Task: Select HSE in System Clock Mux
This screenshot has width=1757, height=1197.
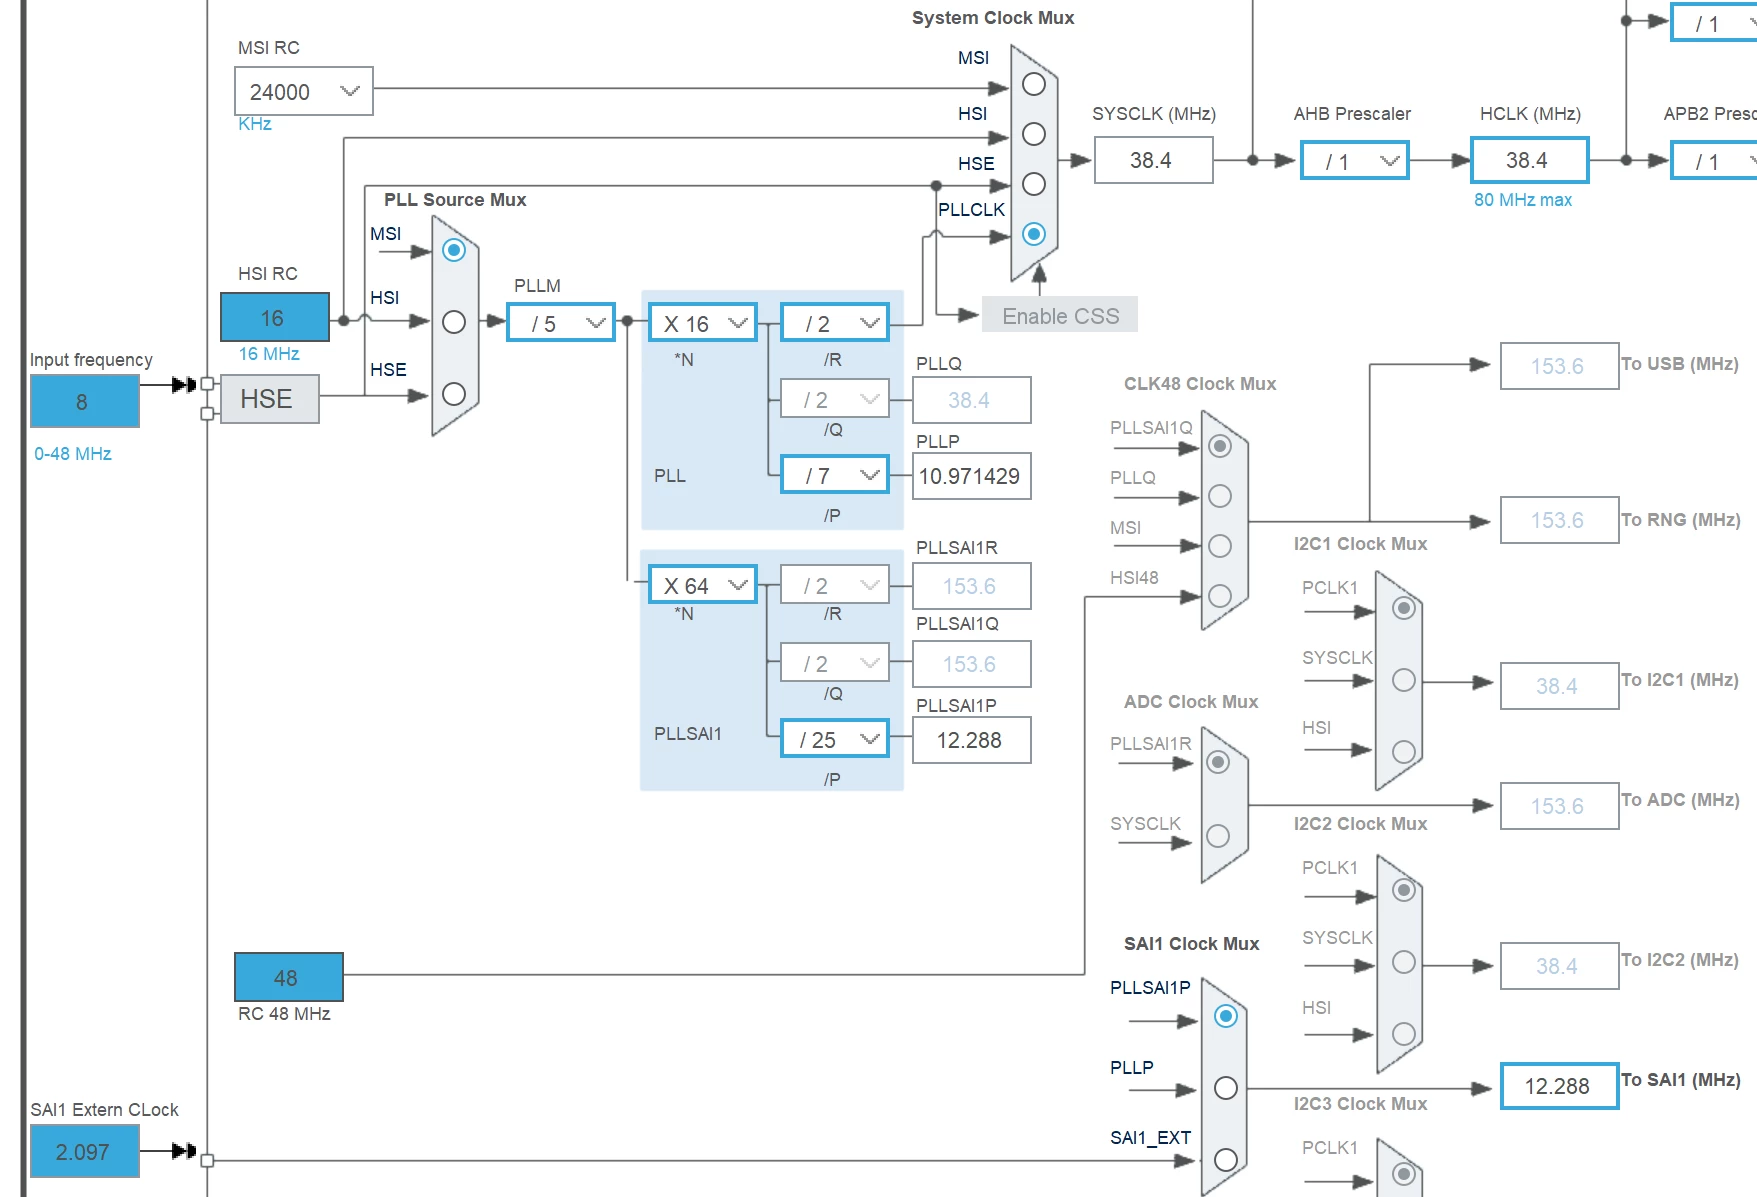Action: tap(1034, 184)
